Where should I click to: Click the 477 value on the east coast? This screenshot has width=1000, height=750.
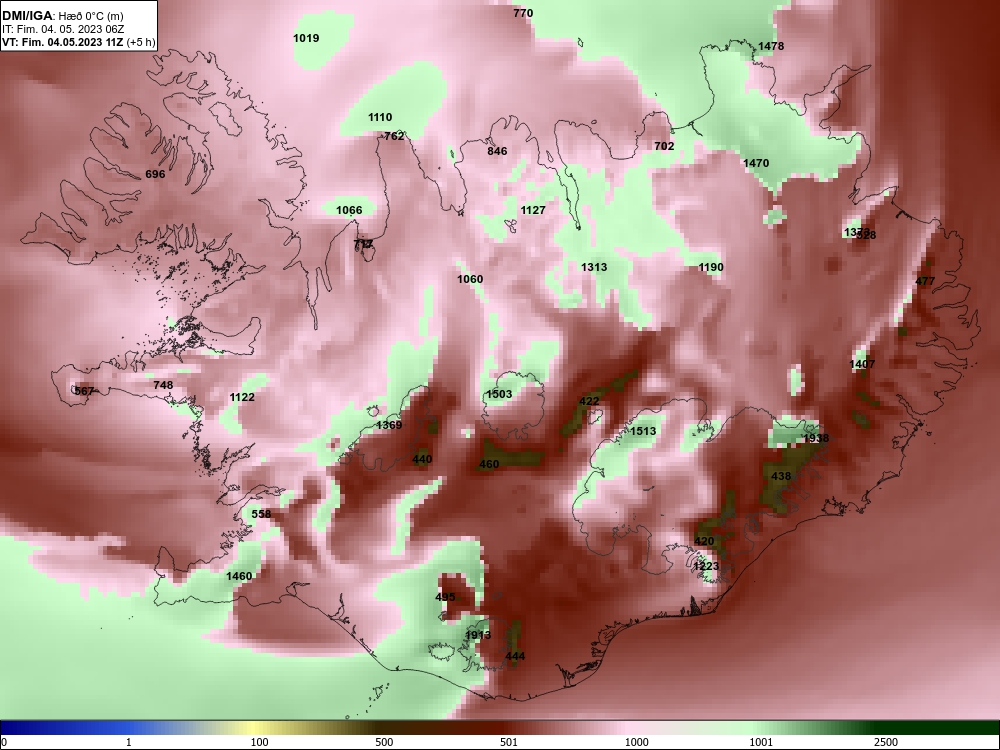[x=925, y=281]
